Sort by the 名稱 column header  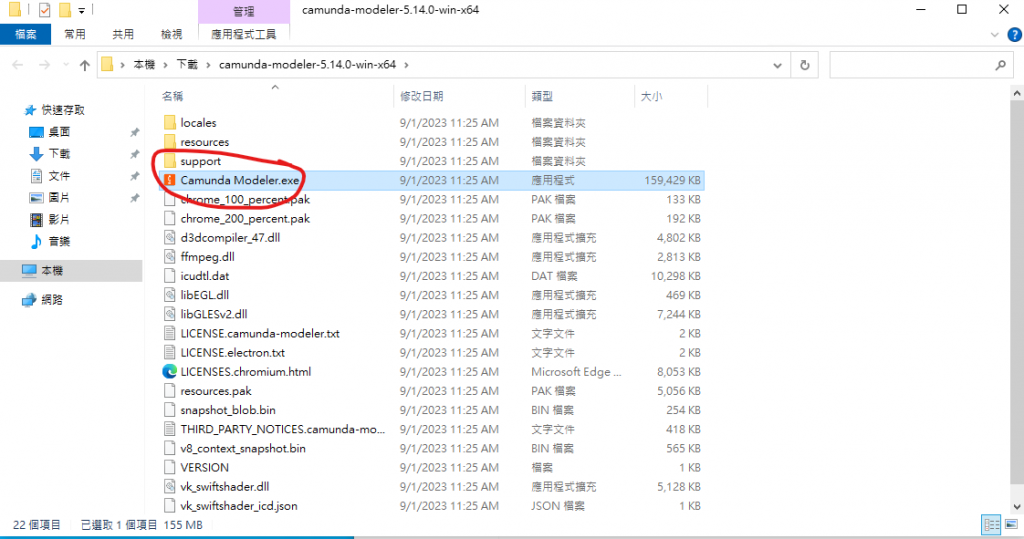tap(172, 96)
